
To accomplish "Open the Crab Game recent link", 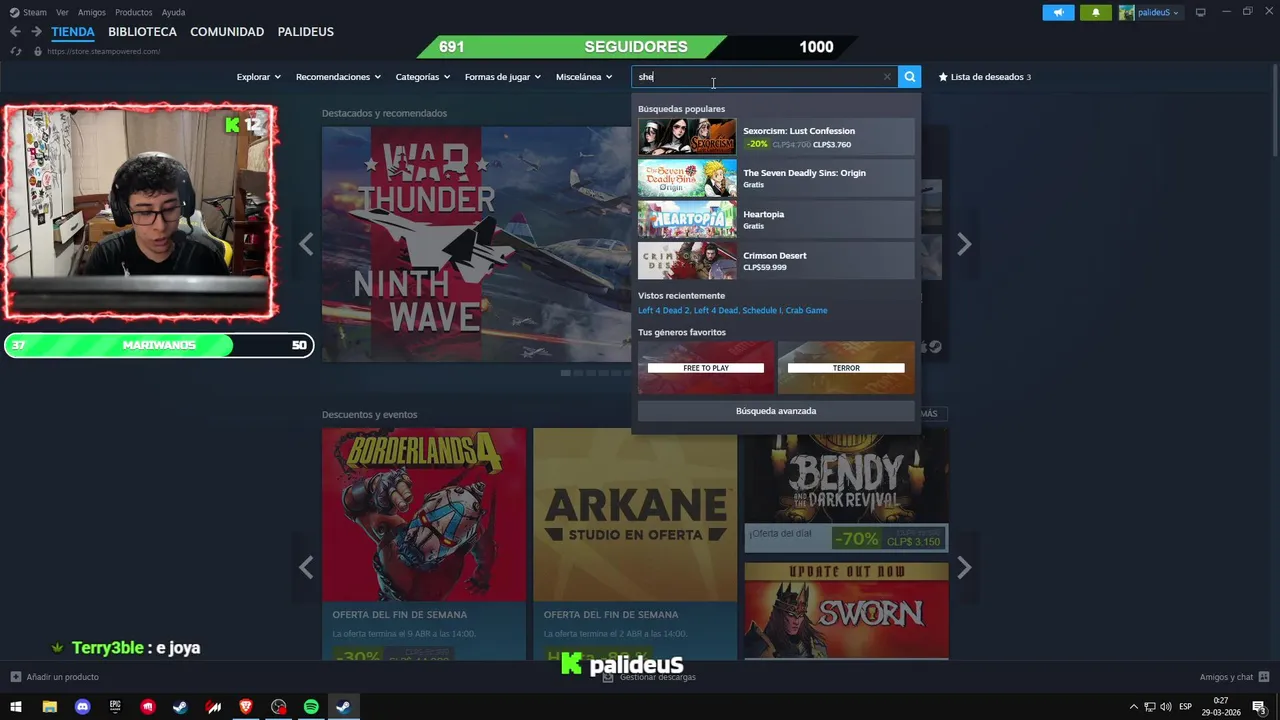I will pos(806,310).
